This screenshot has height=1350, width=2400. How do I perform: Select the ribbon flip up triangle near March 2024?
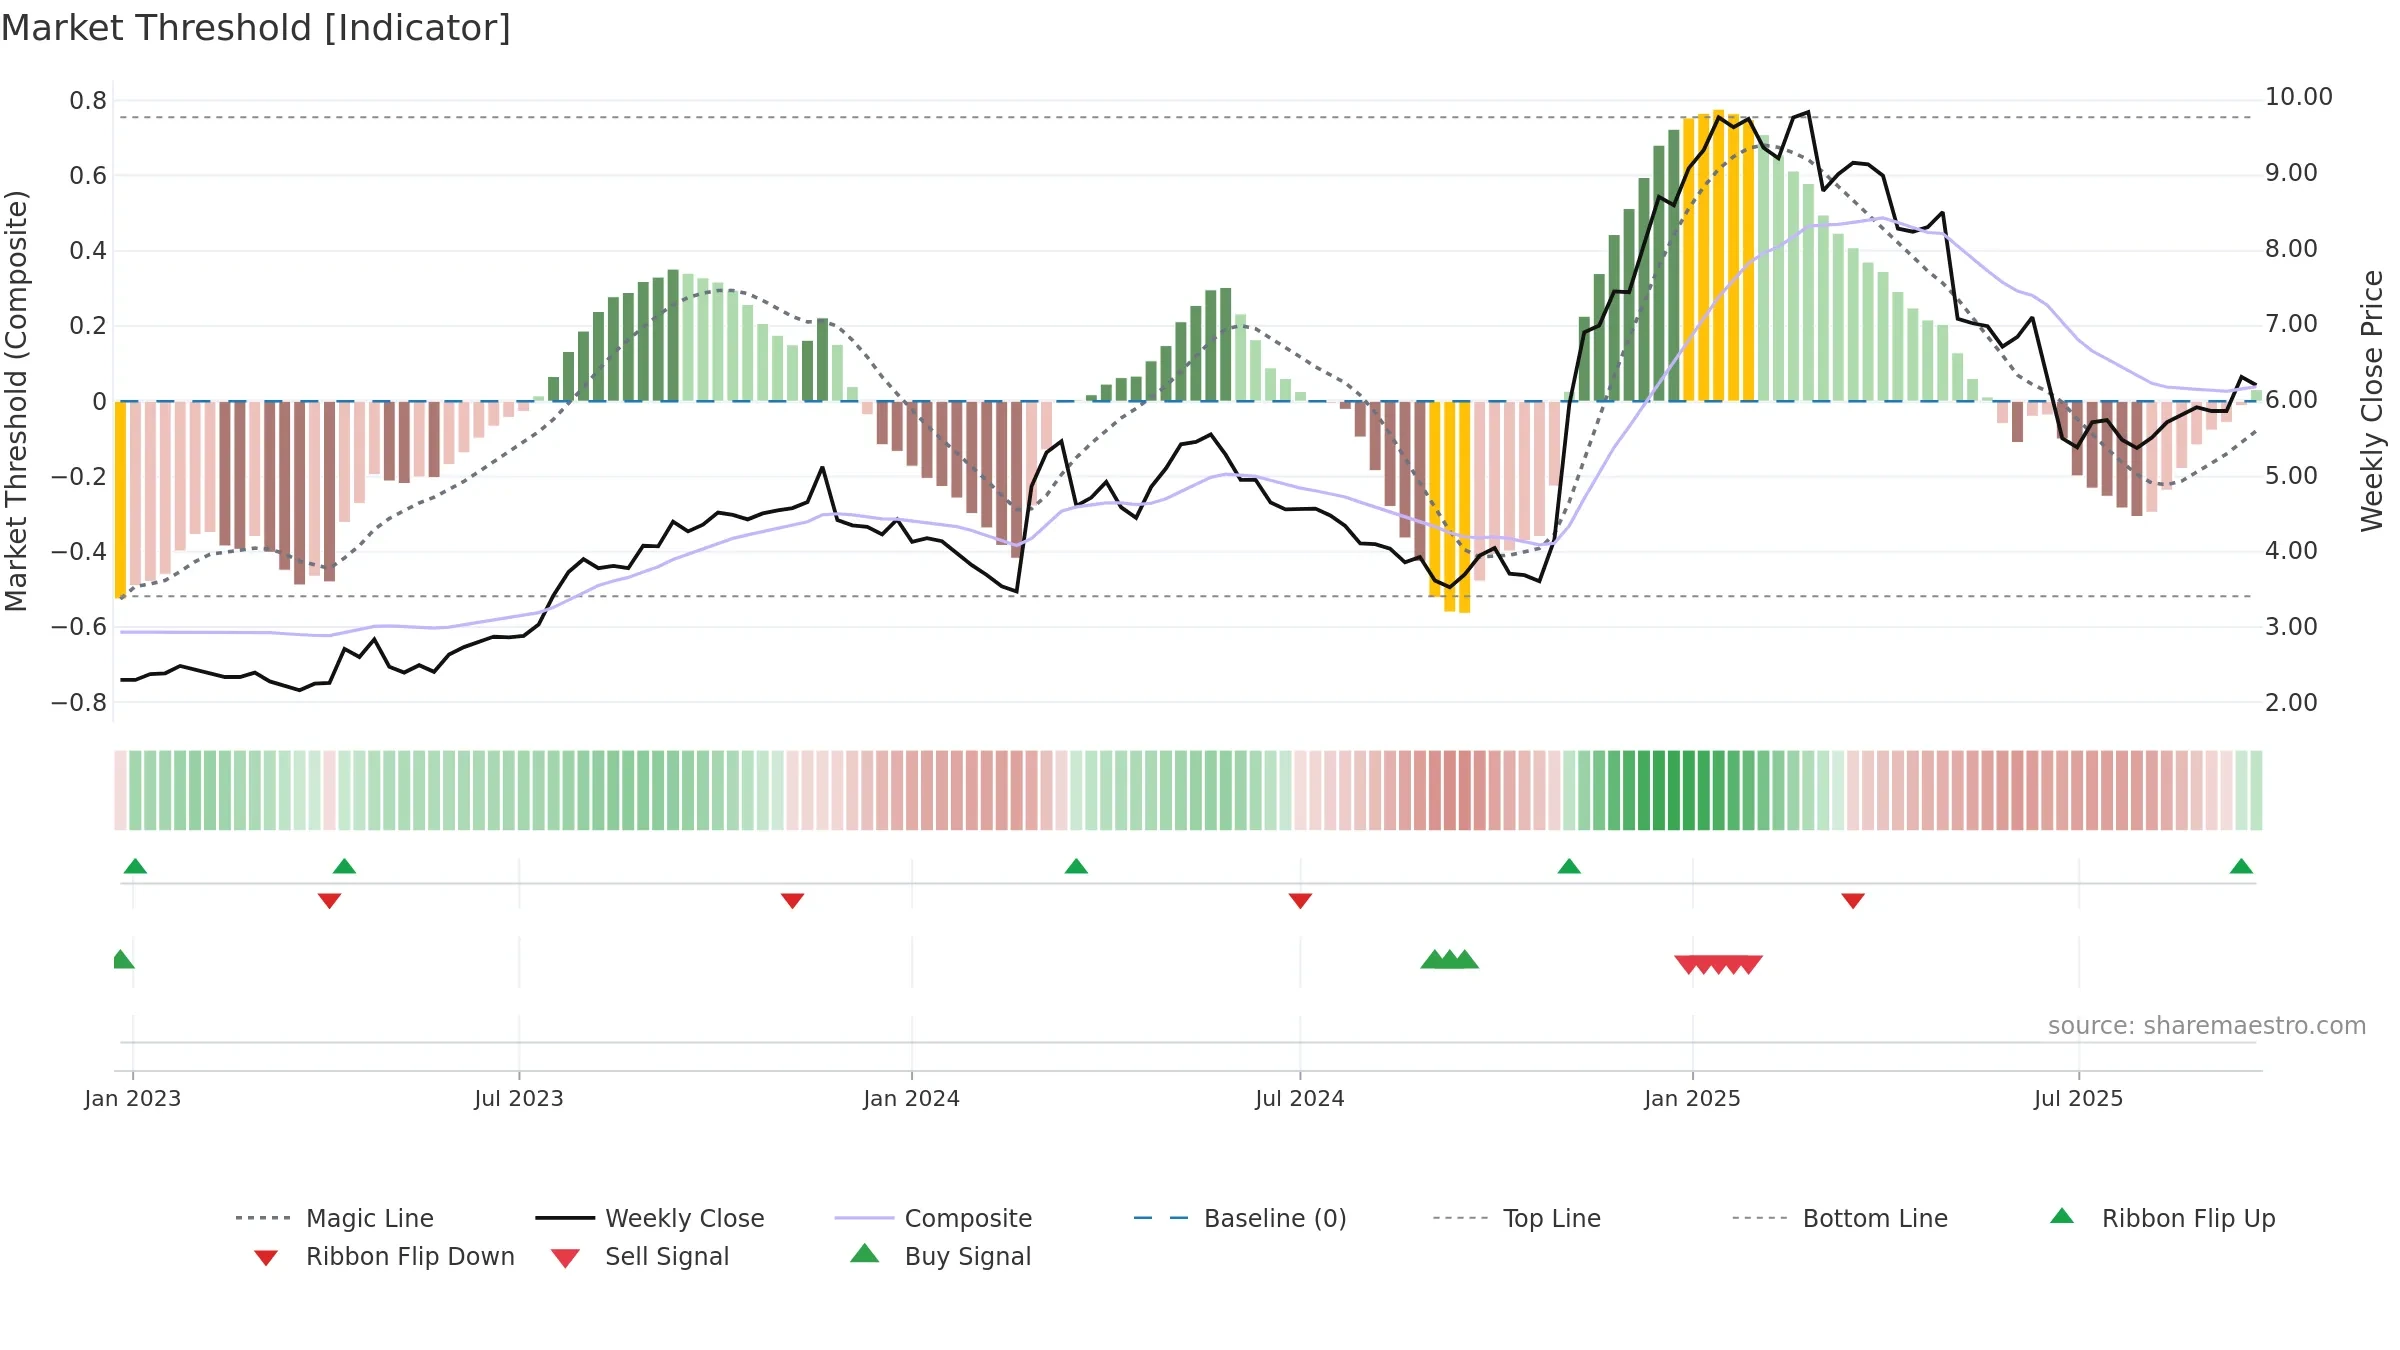click(x=1076, y=866)
